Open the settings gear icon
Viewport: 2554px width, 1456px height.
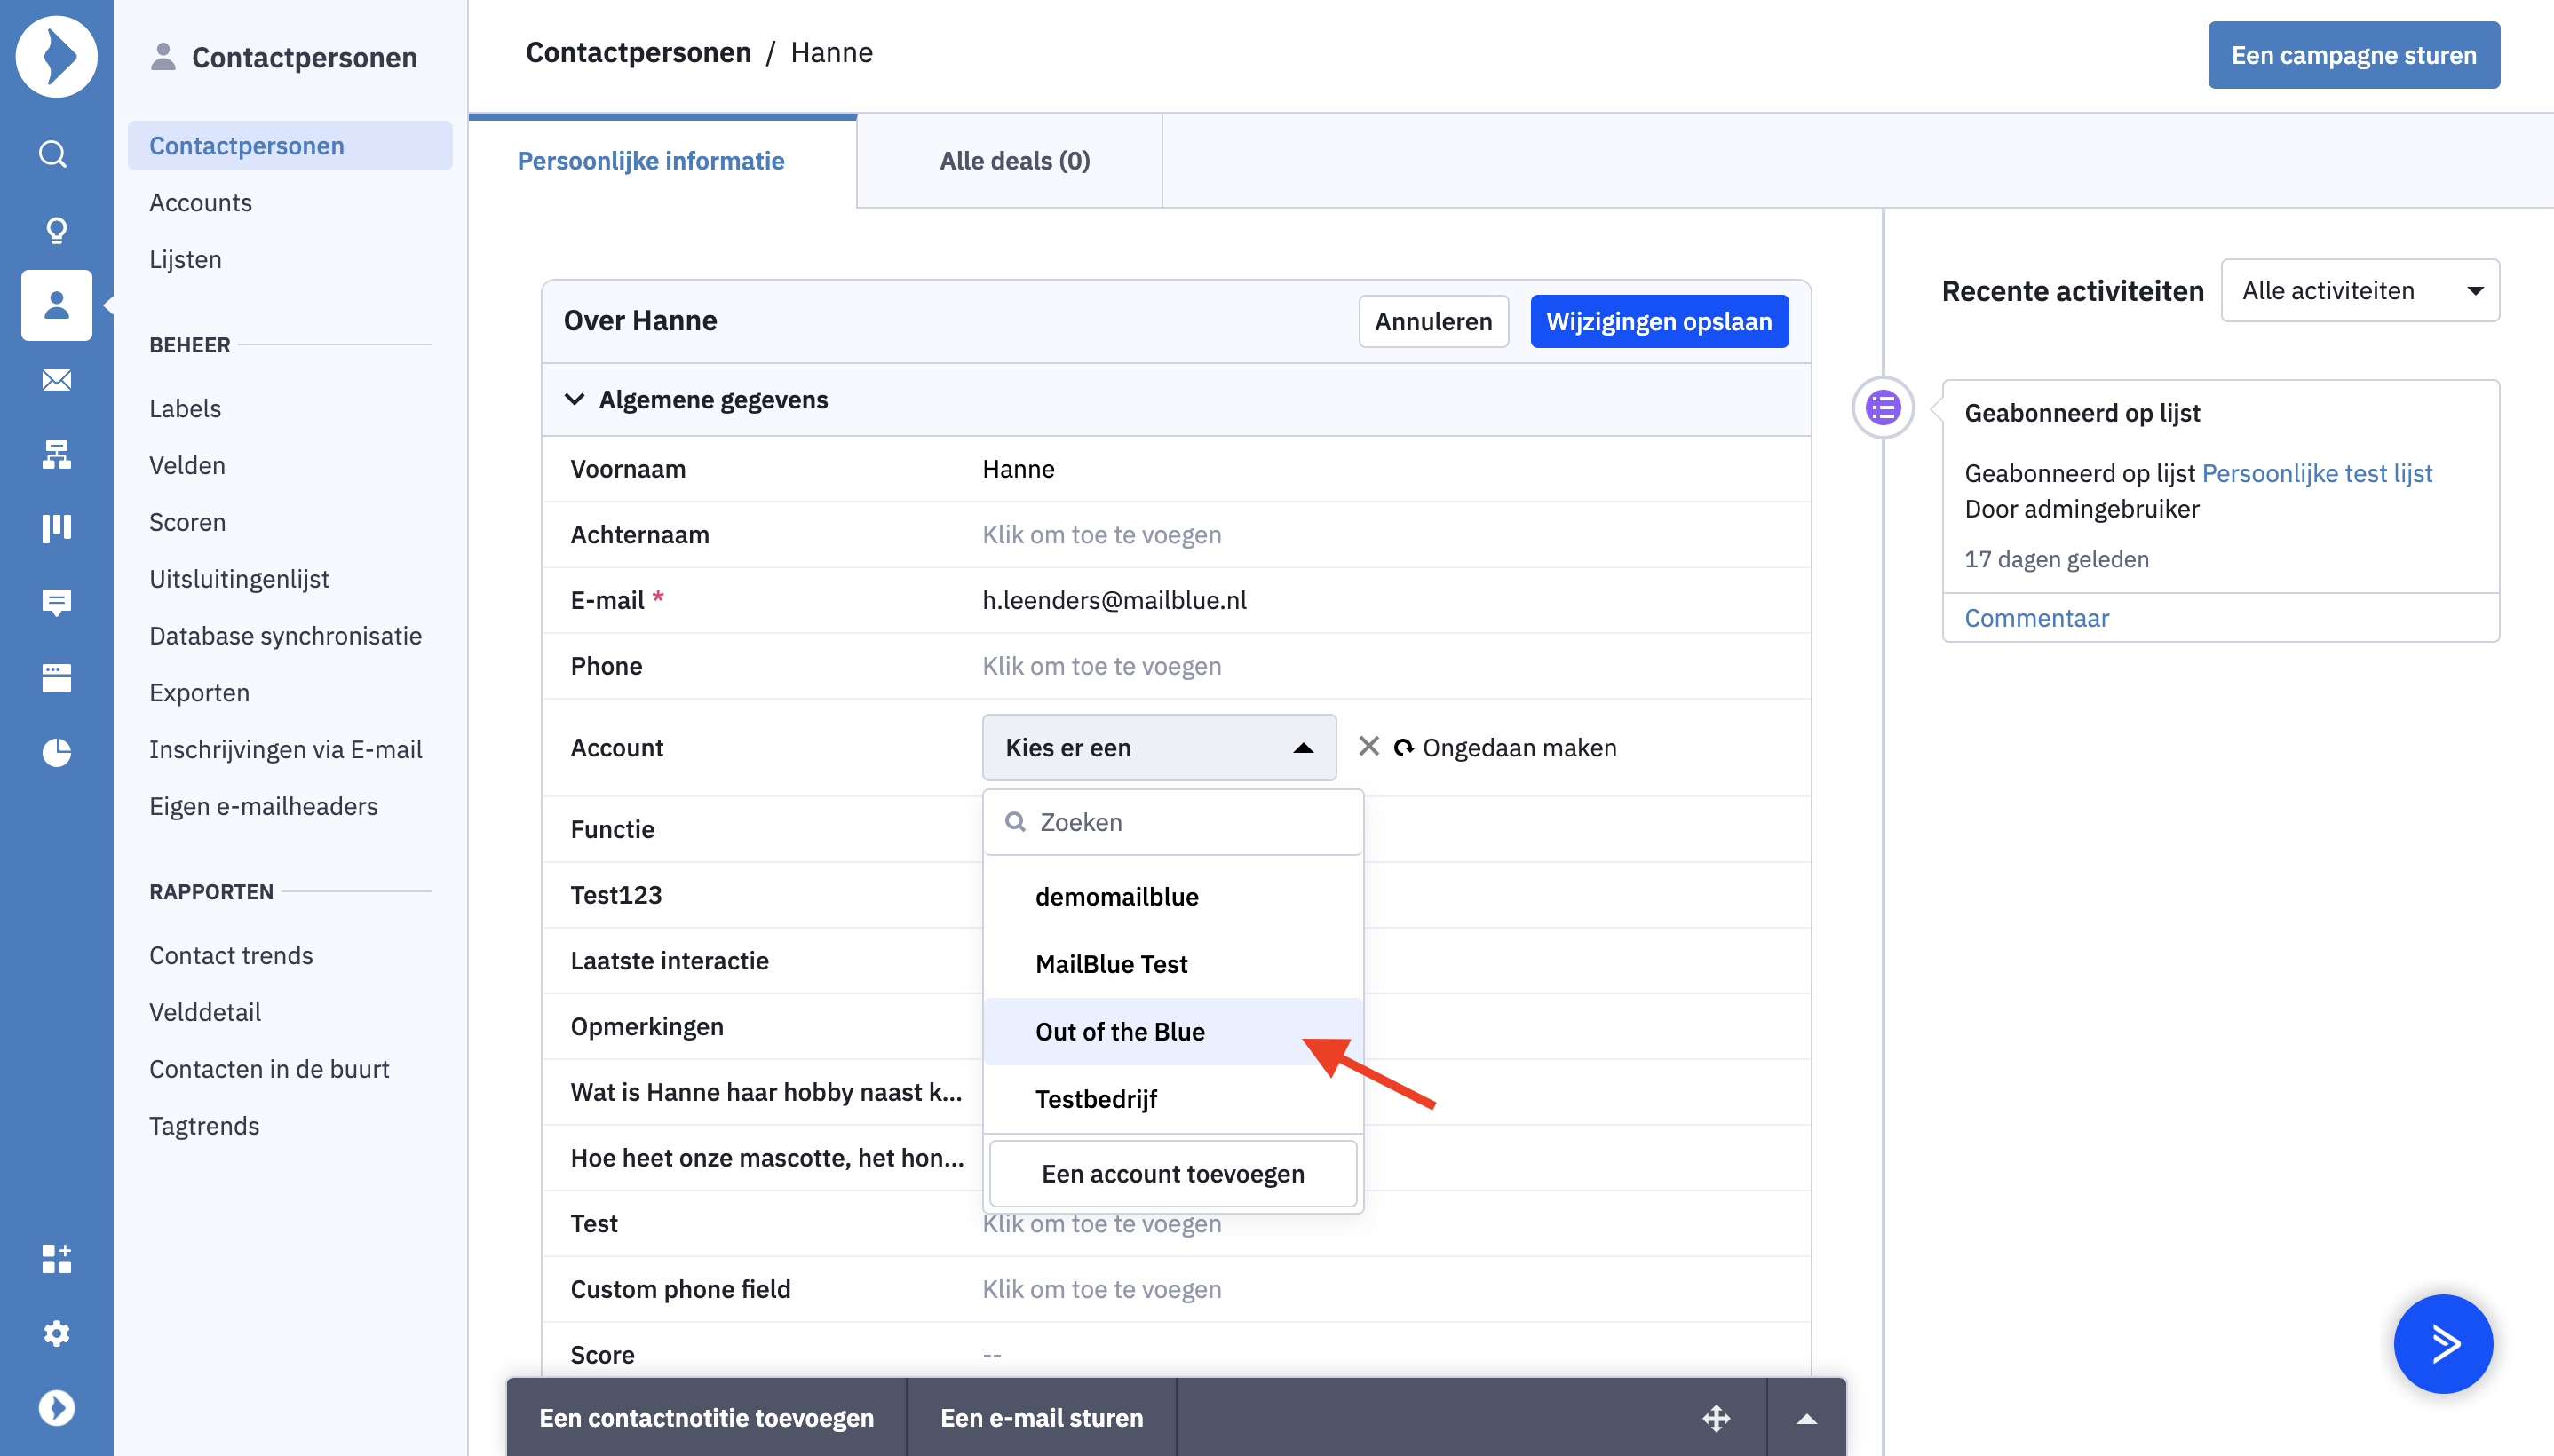(x=56, y=1333)
